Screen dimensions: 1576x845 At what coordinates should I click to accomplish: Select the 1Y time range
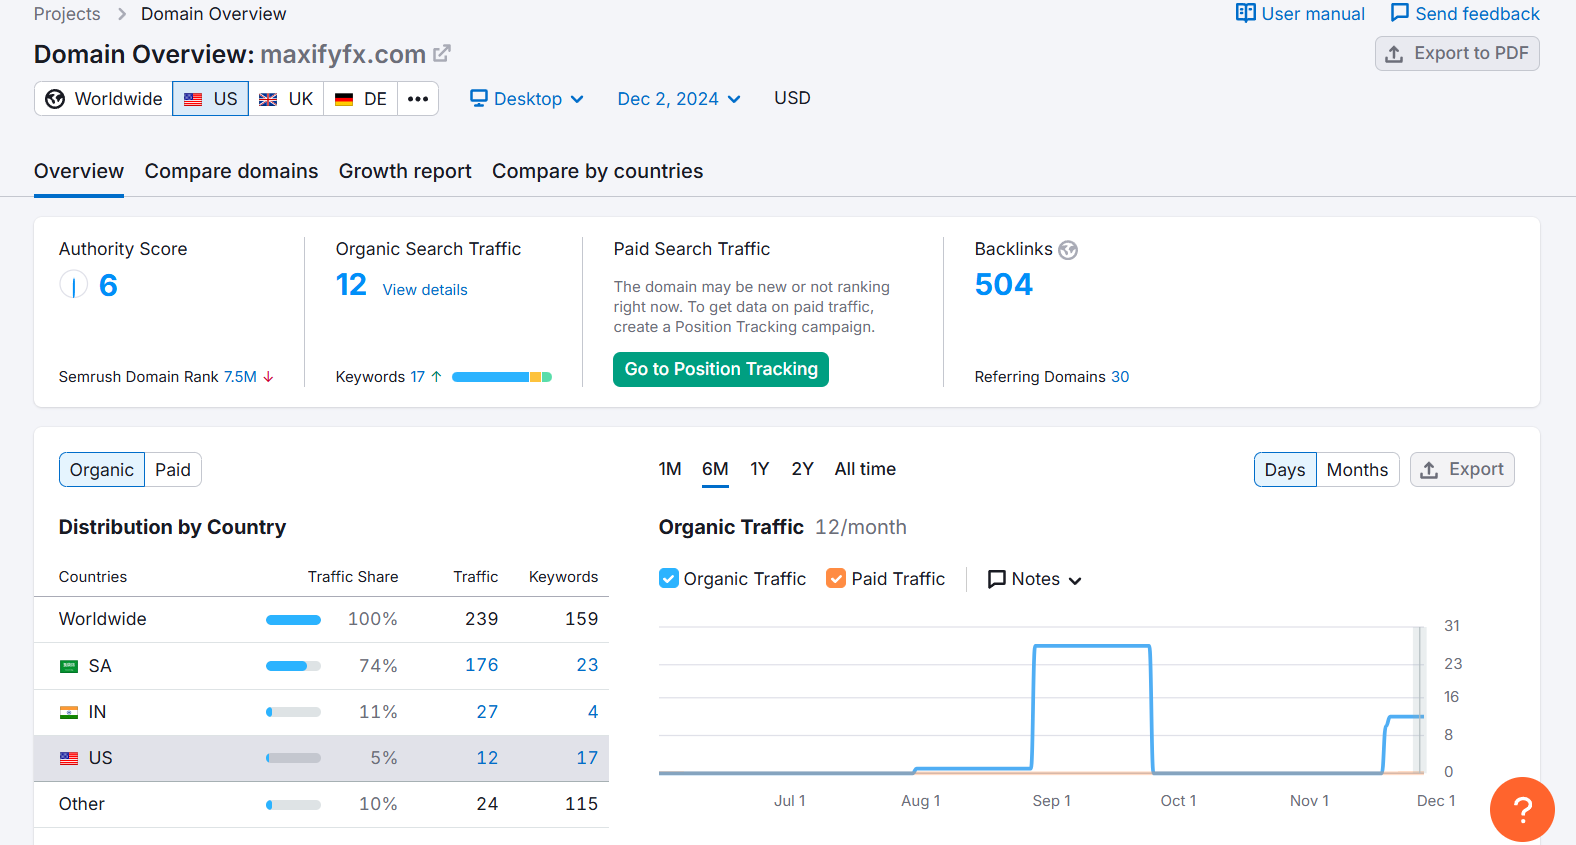(760, 469)
